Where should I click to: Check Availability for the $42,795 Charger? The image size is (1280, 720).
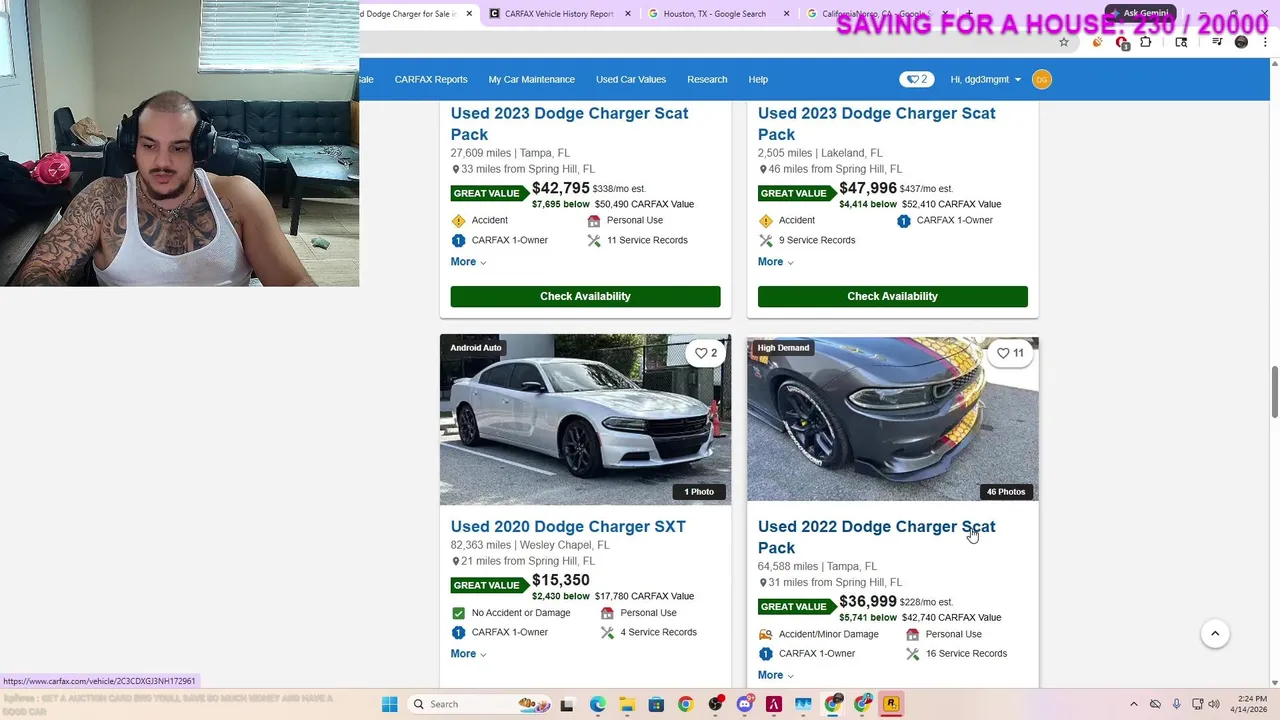click(x=585, y=296)
